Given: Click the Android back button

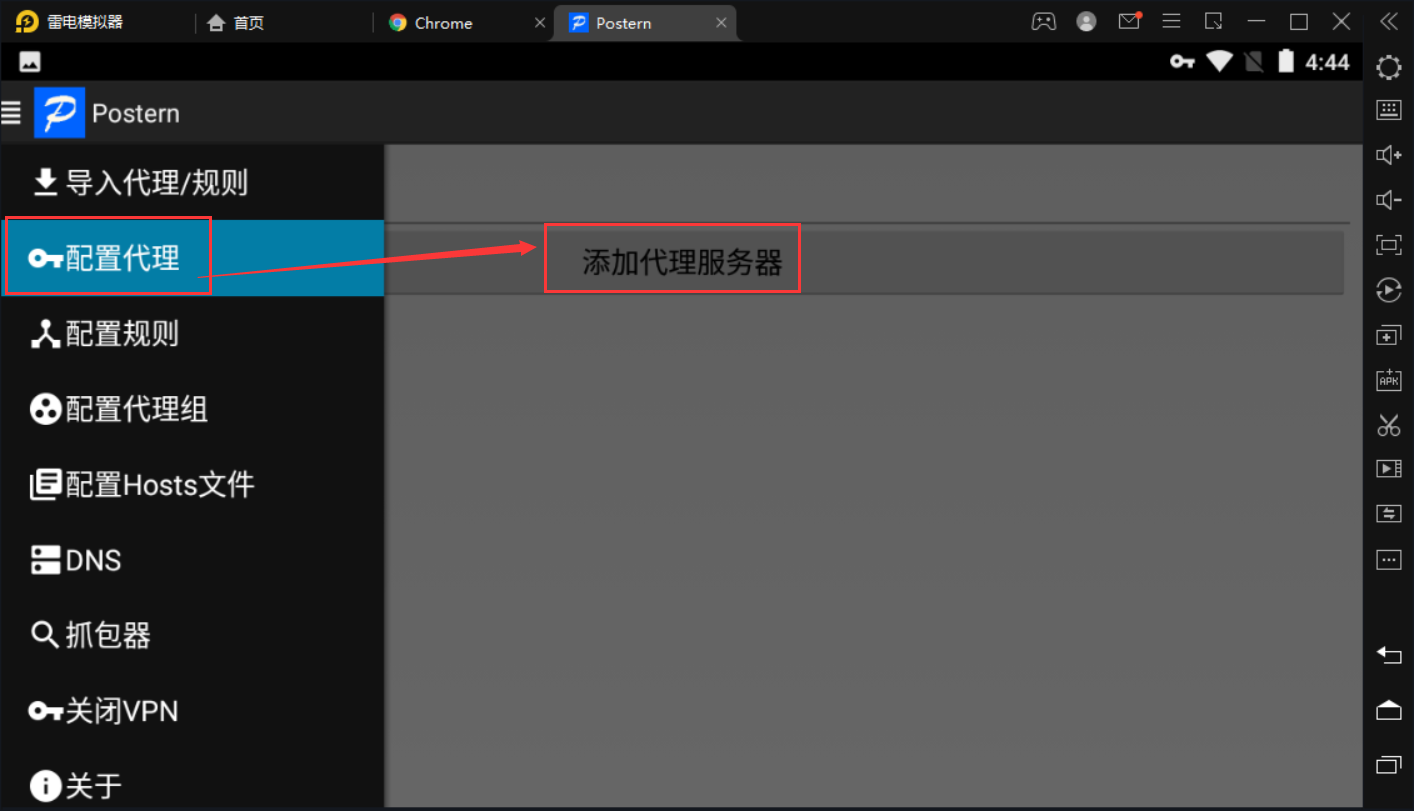Looking at the screenshot, I should [1389, 655].
